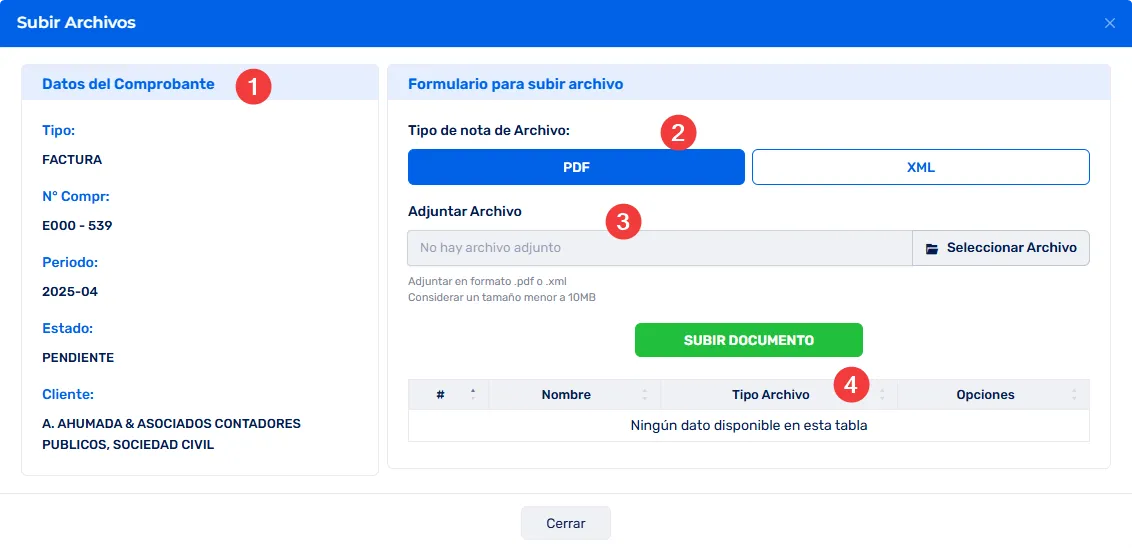
Task: Close the Subir Archivos dialog with X
Action: click(1109, 23)
